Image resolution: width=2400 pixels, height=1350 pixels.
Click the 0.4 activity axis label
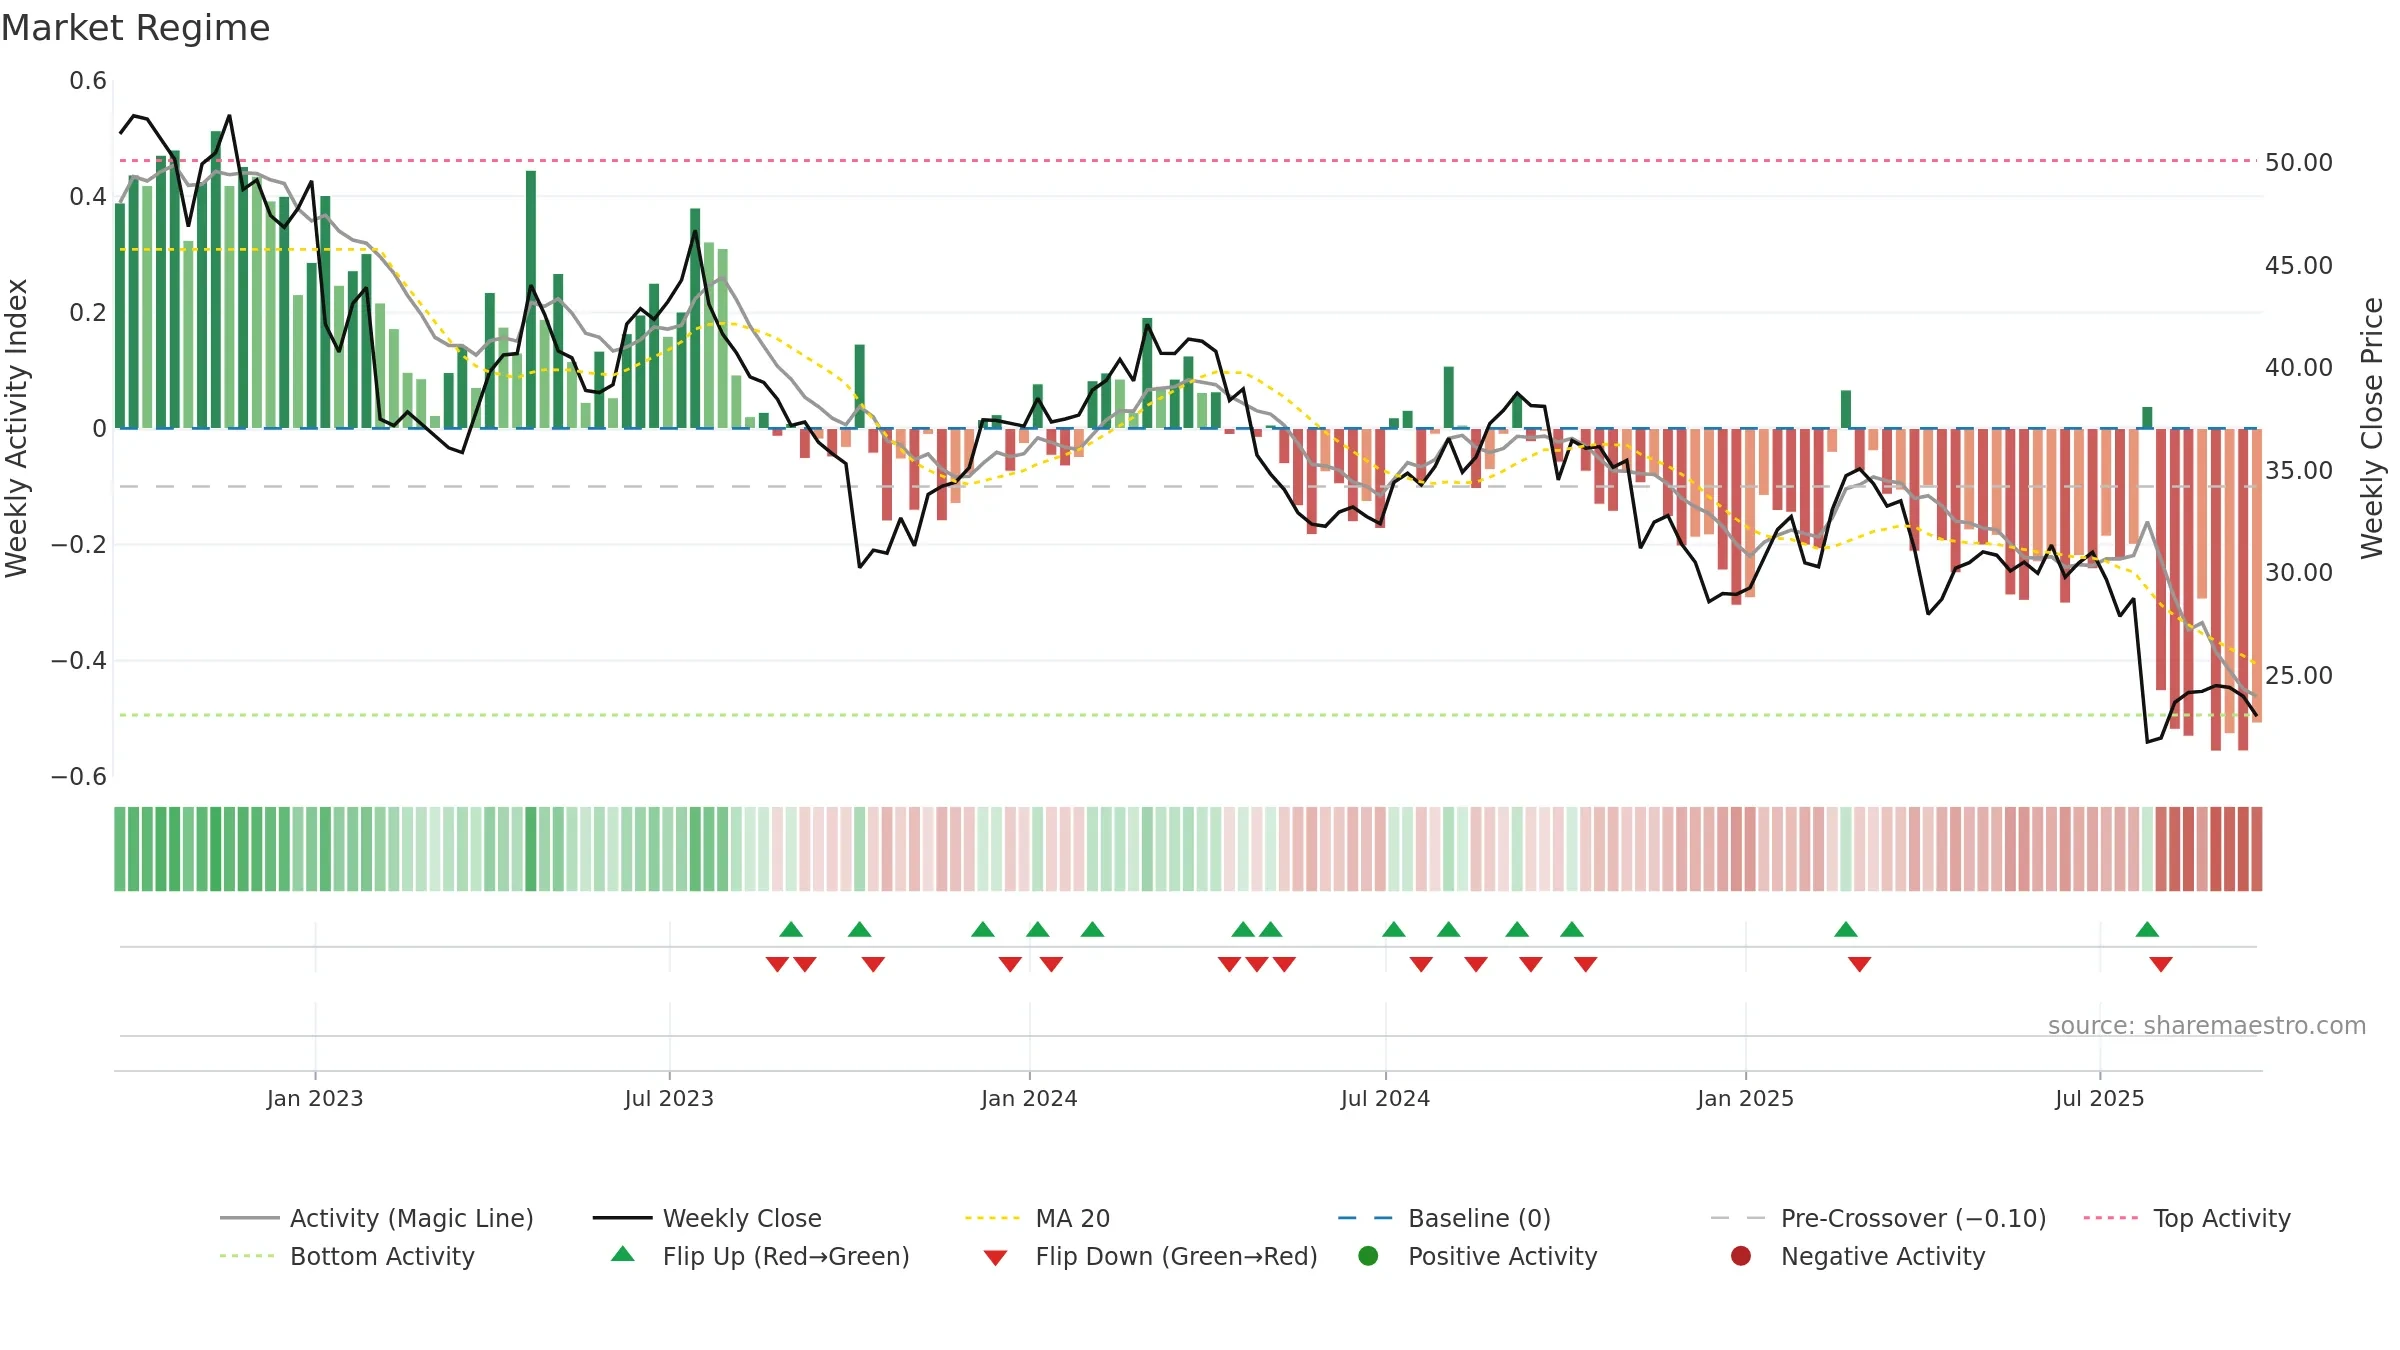pyautogui.click(x=88, y=197)
